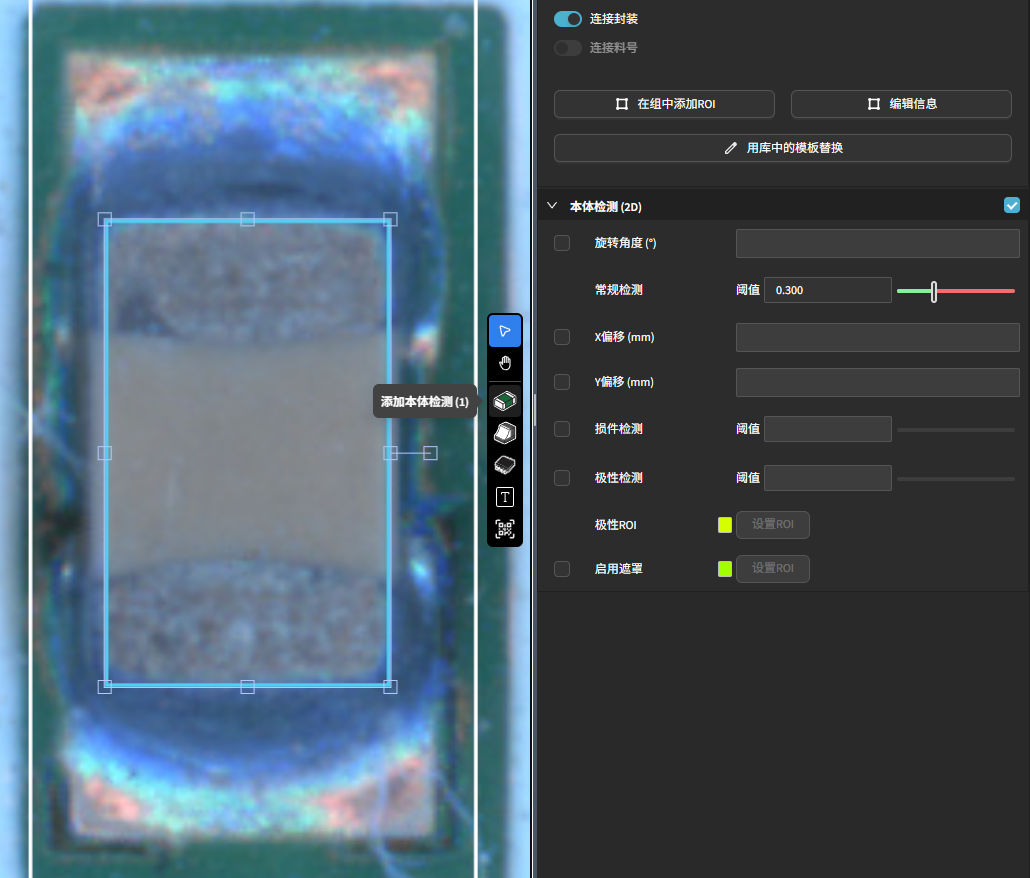Select the text (T) detection tool

coord(505,497)
